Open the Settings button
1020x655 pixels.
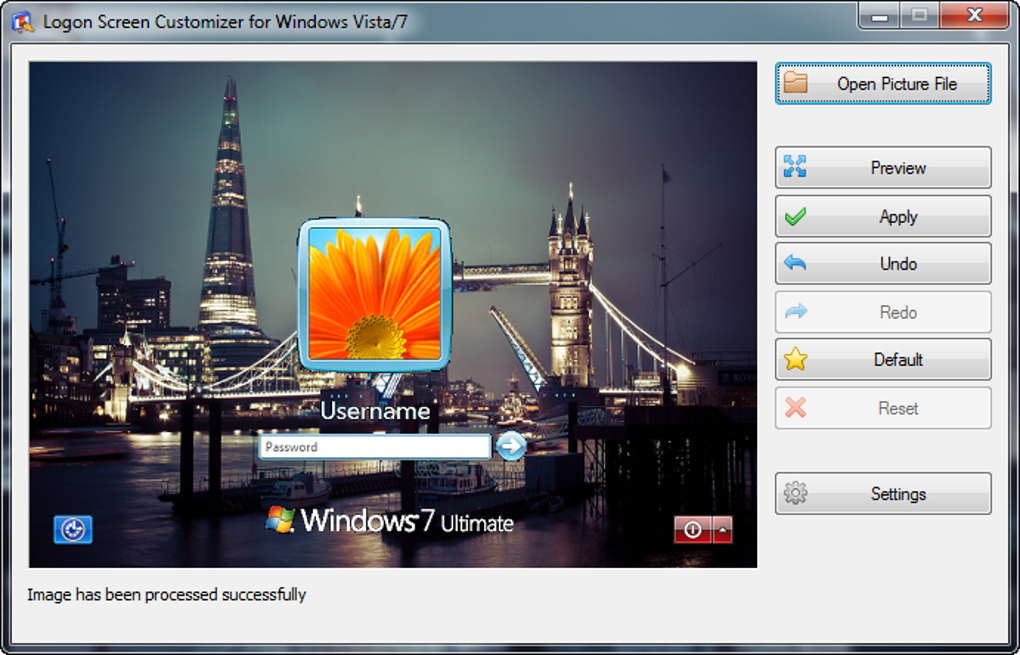883,494
